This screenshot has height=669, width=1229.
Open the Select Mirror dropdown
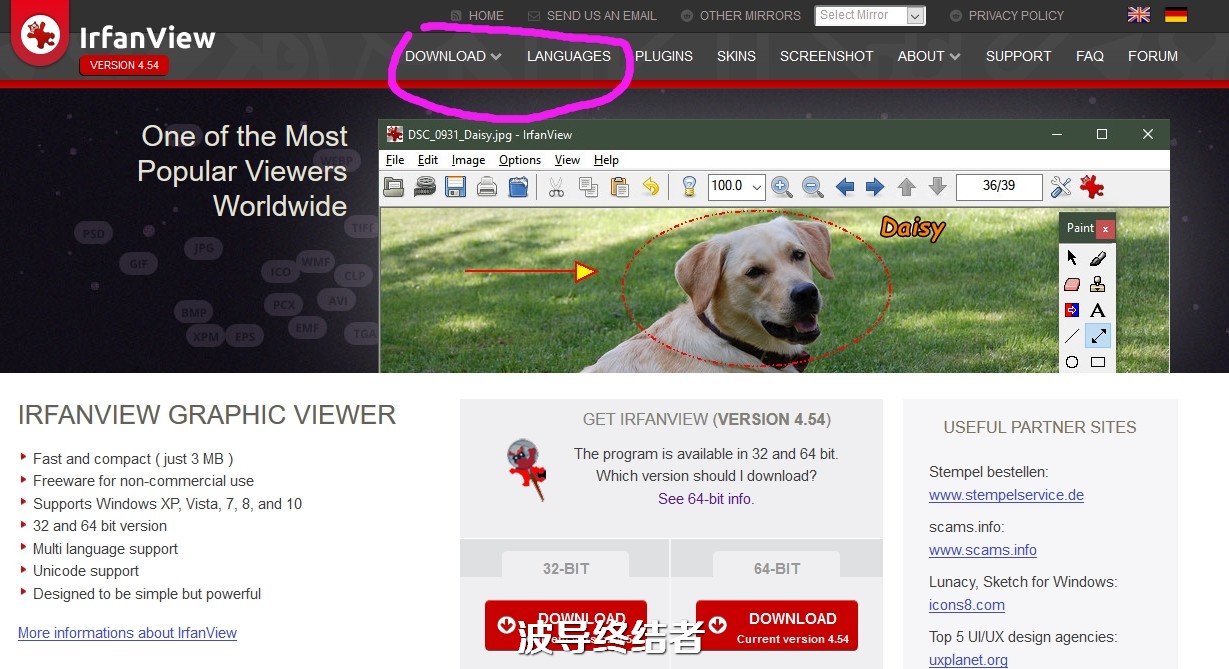click(870, 15)
